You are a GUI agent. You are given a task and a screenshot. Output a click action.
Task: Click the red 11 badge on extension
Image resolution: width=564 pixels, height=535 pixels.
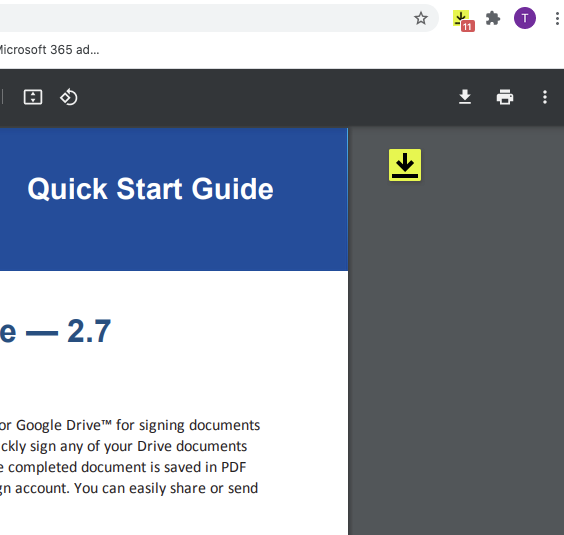[x=467, y=26]
